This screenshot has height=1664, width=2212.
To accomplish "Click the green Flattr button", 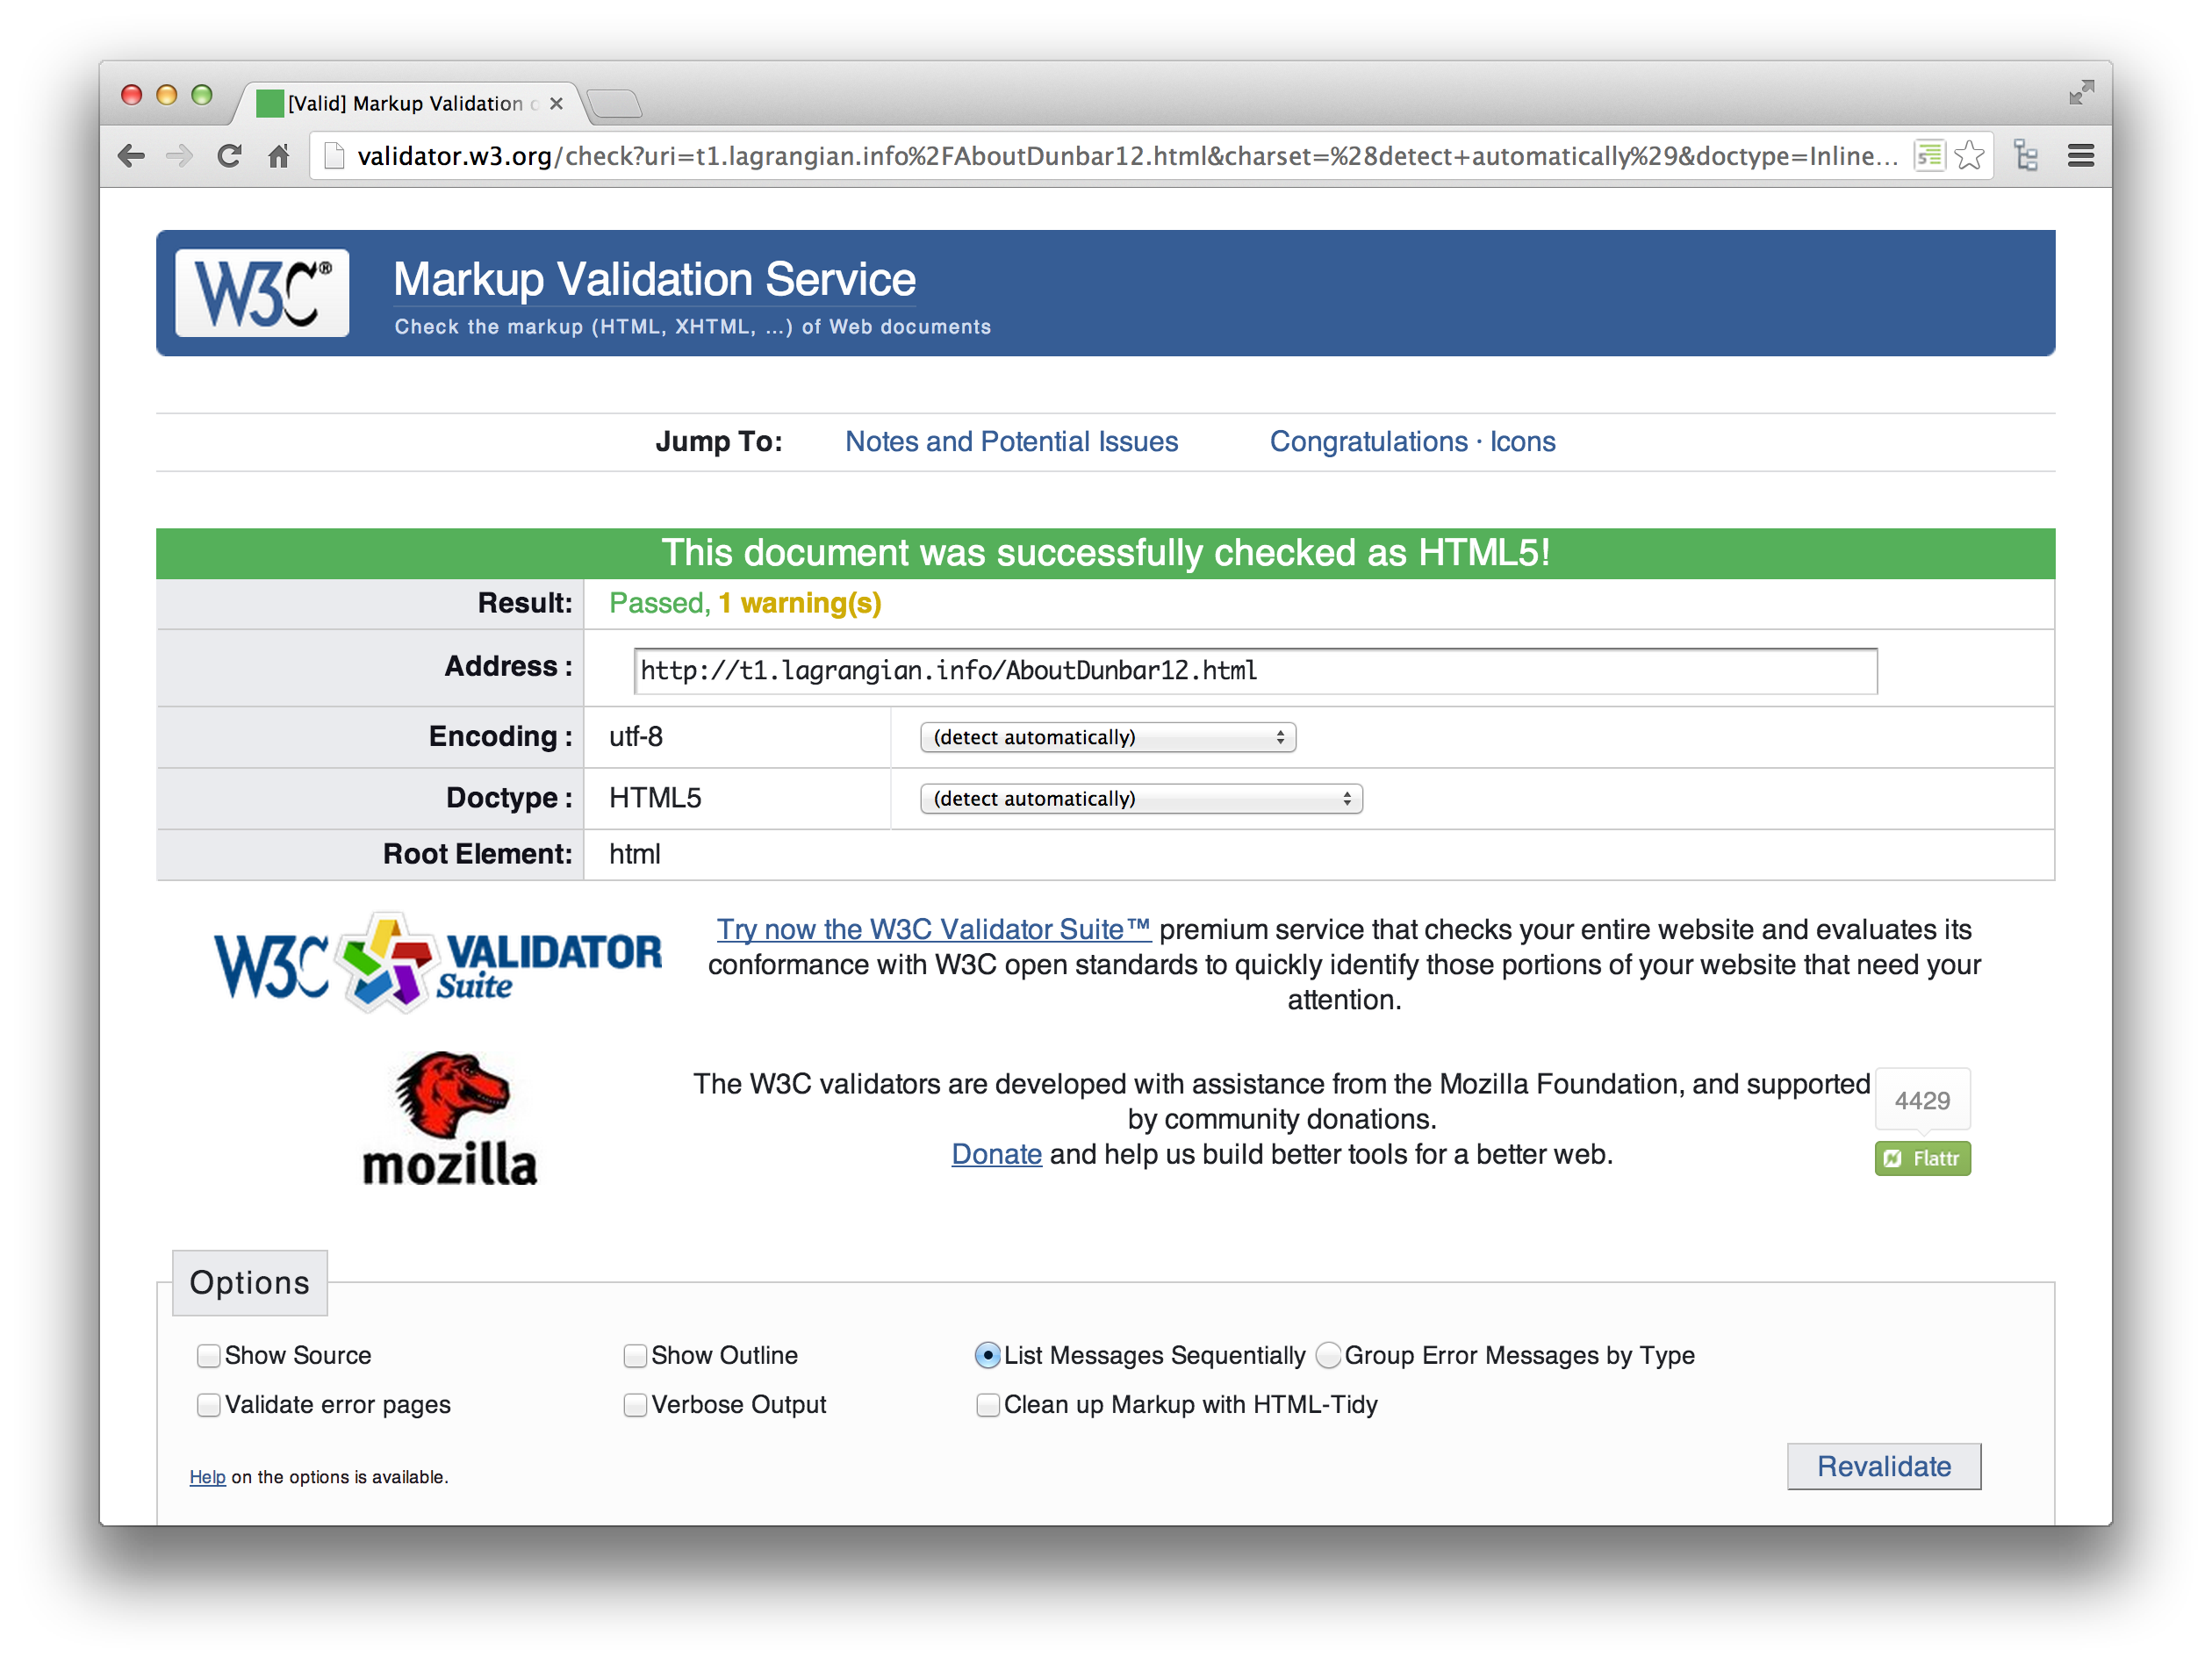I will coord(1921,1158).
